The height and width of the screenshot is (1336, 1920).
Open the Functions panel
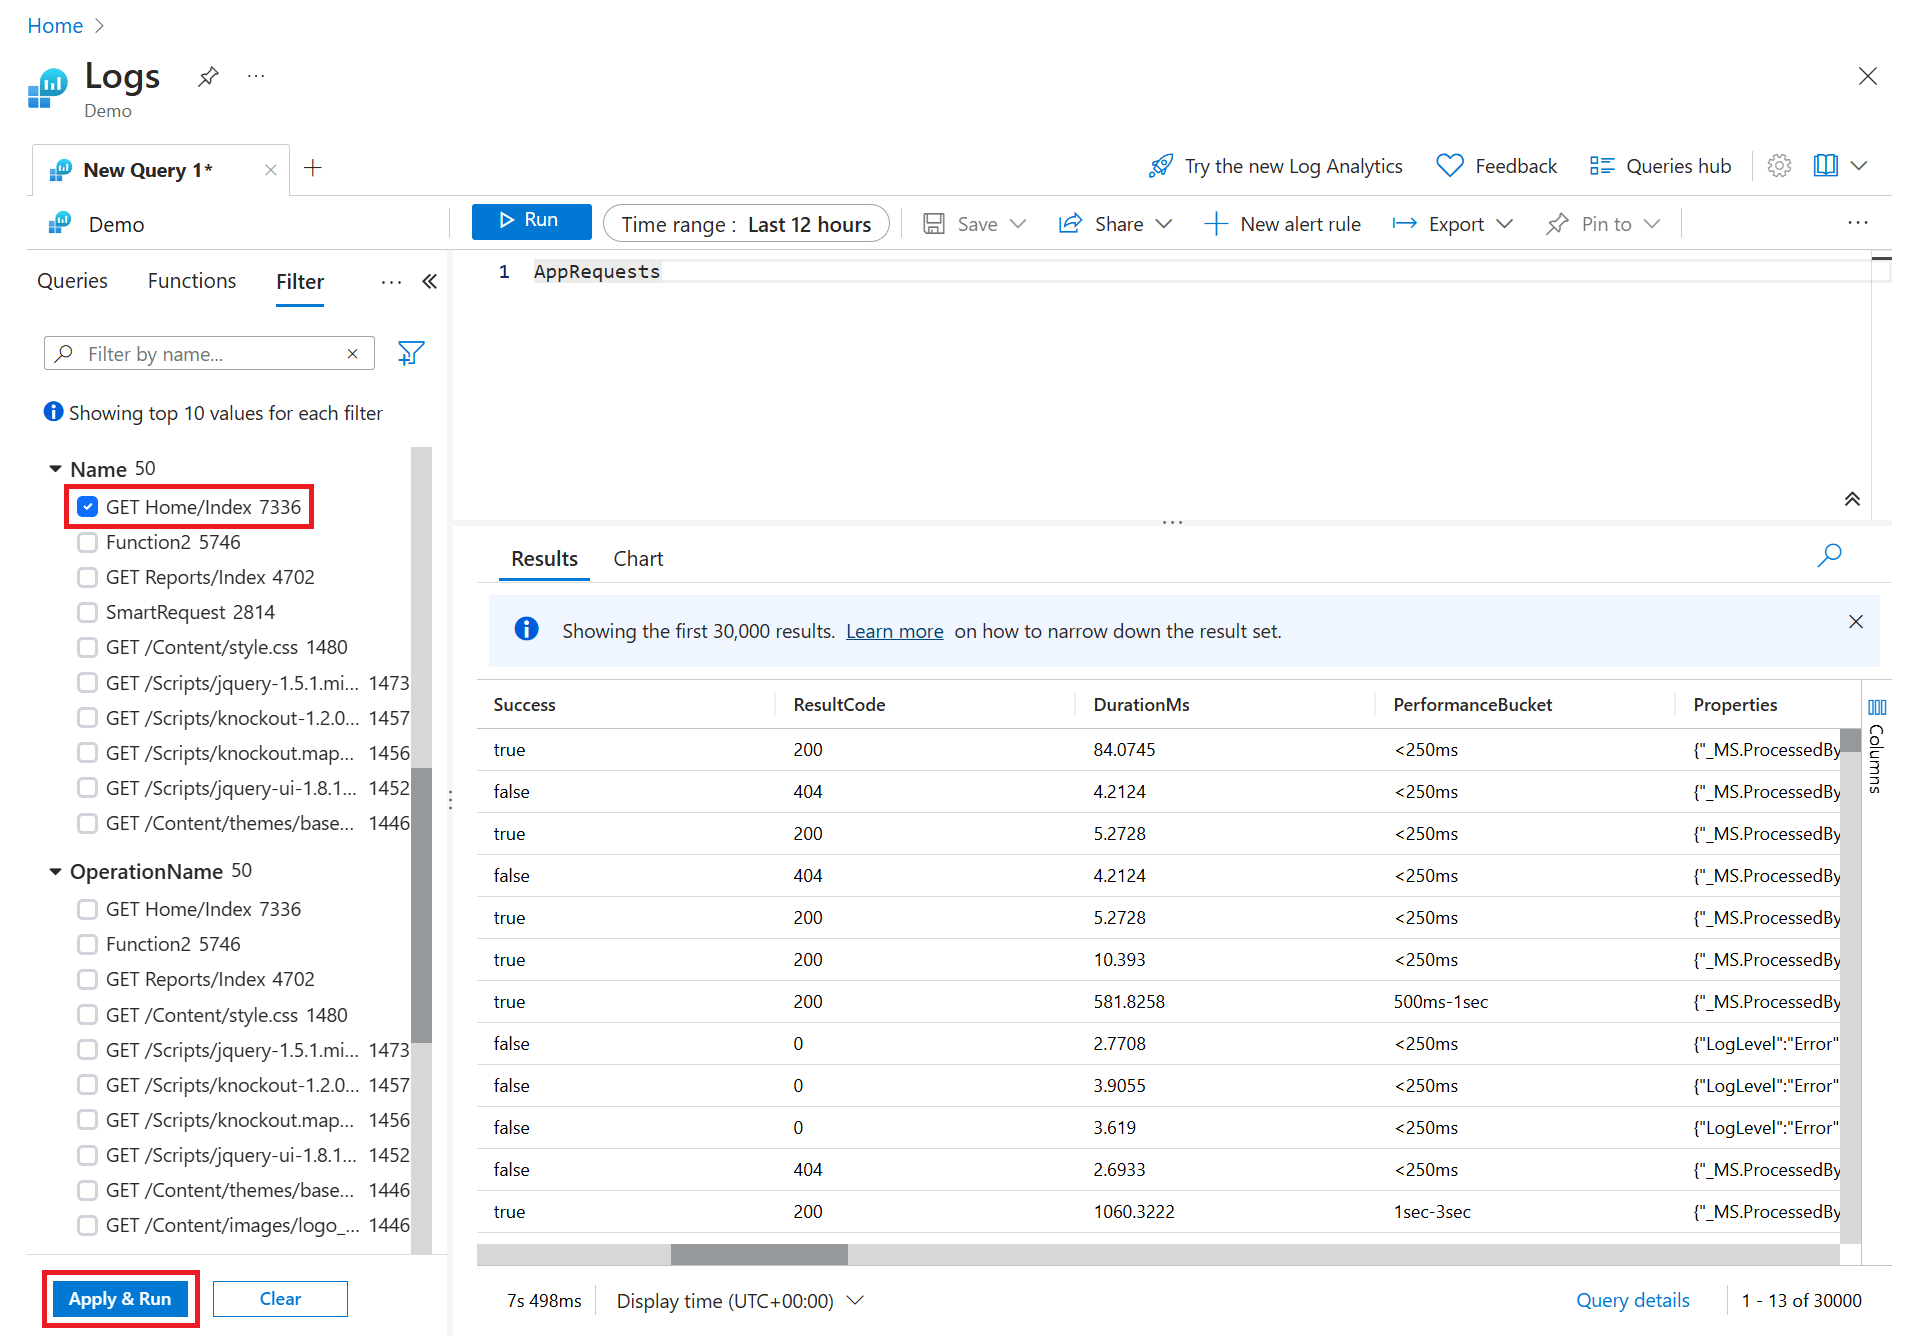191,281
